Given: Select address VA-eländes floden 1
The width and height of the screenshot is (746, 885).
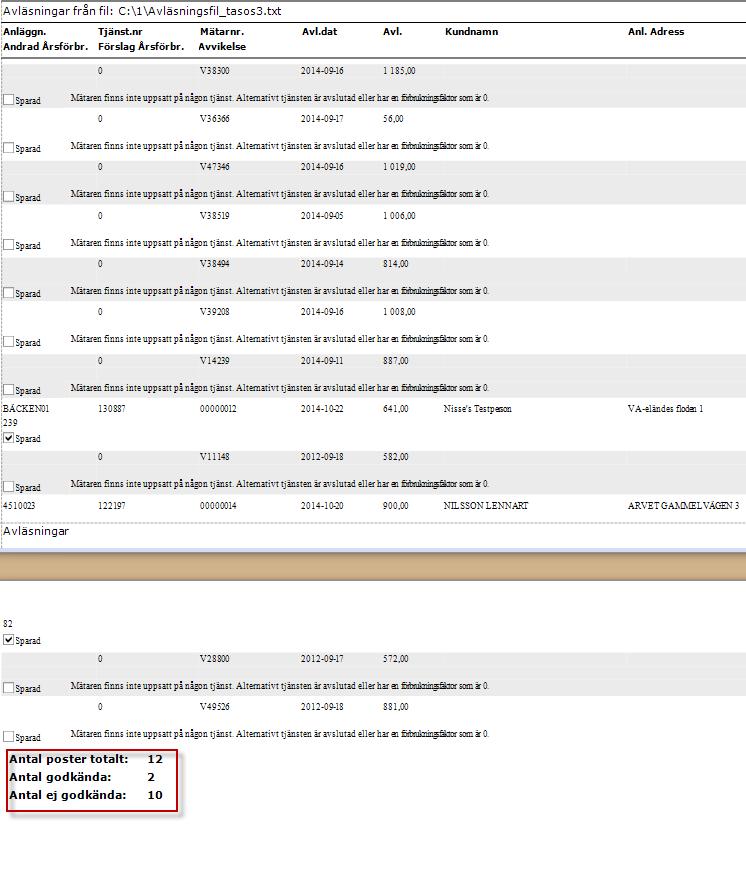Looking at the screenshot, I should 665,409.
